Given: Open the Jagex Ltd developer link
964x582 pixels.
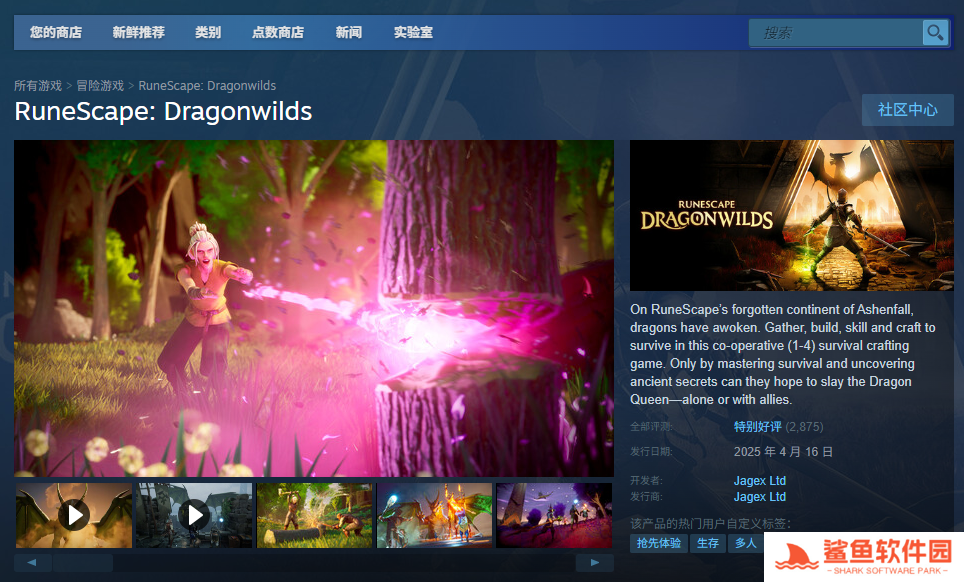Looking at the screenshot, I should click(x=759, y=481).
